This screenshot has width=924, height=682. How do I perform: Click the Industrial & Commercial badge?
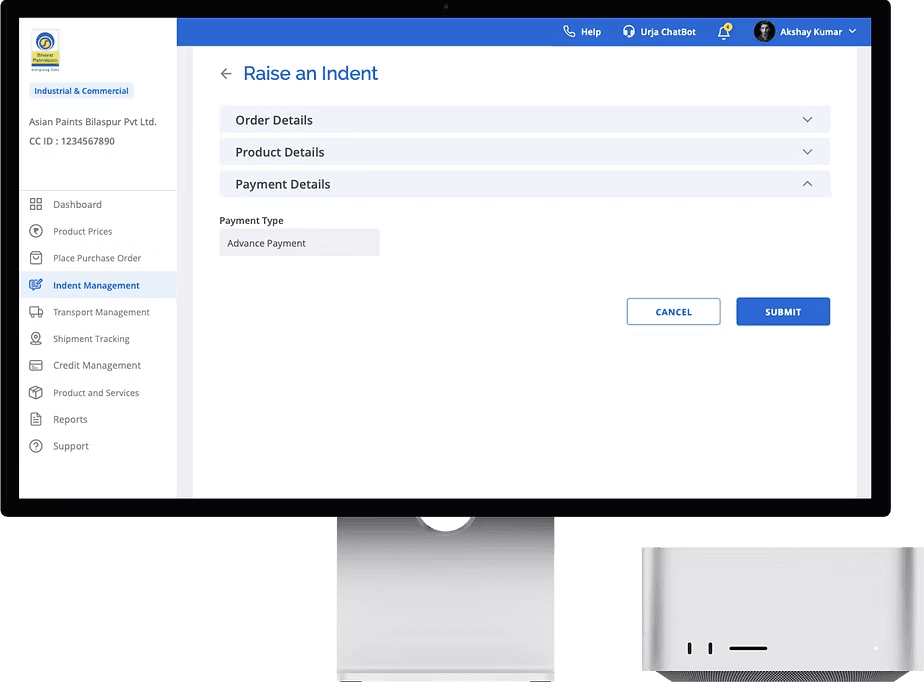(x=81, y=91)
